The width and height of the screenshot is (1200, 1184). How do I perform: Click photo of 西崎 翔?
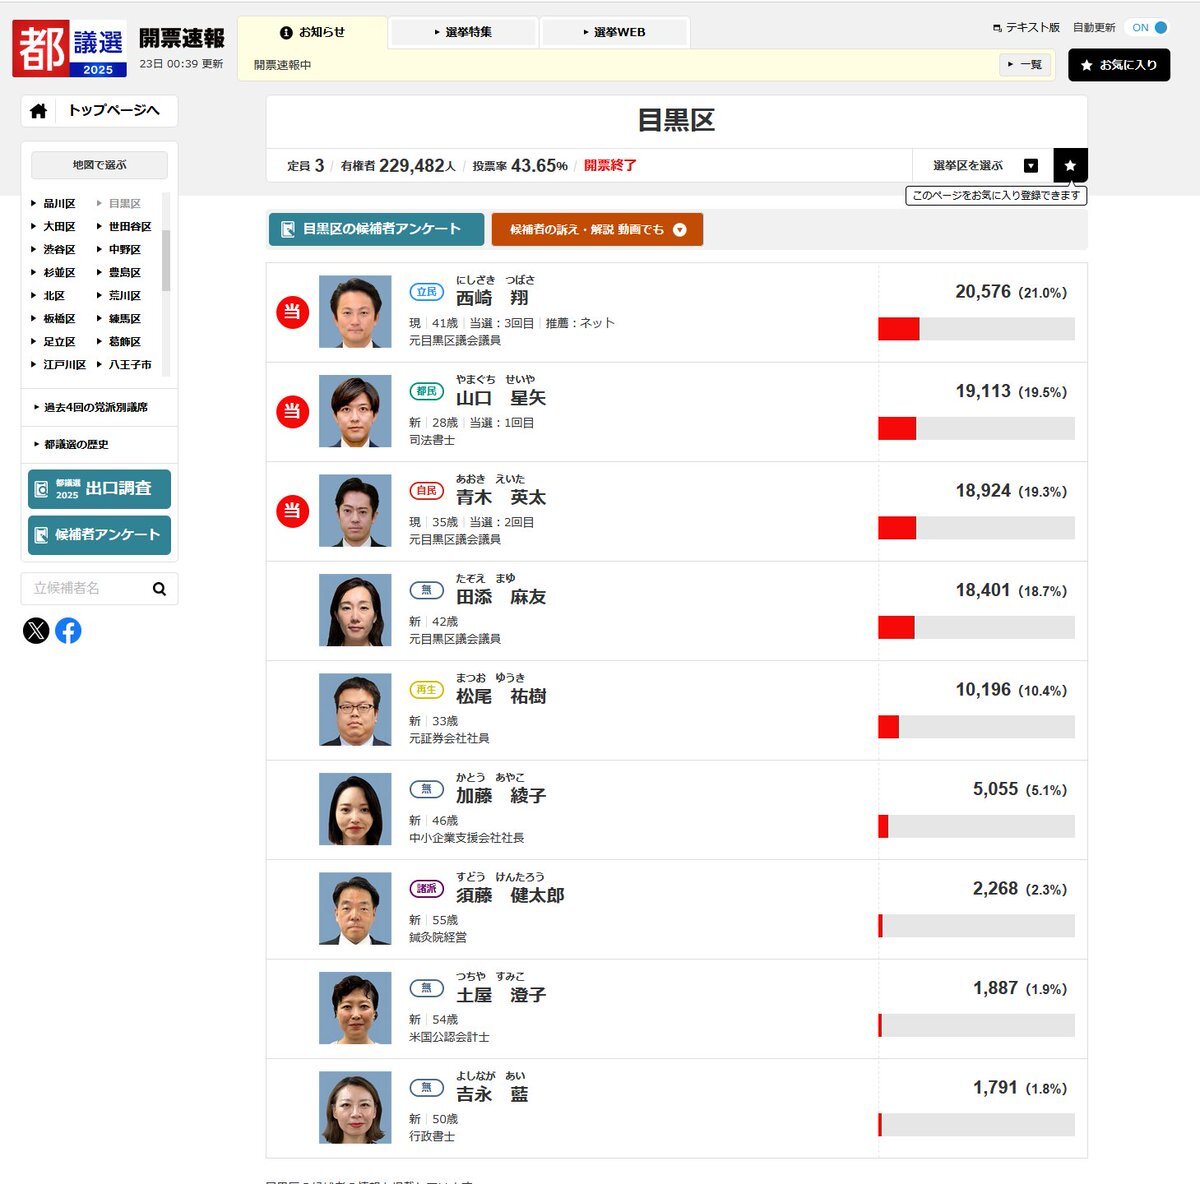click(x=355, y=312)
